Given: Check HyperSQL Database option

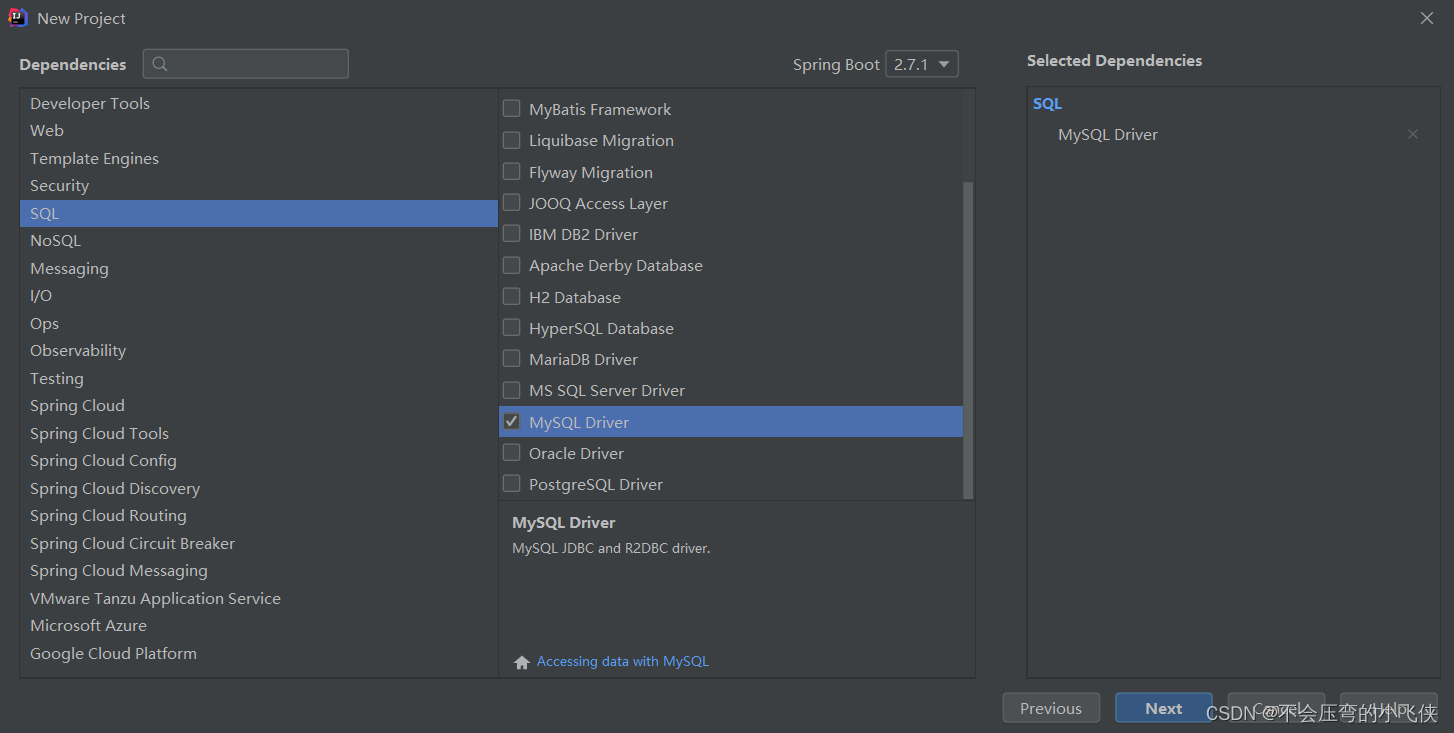Looking at the screenshot, I should click(x=511, y=328).
